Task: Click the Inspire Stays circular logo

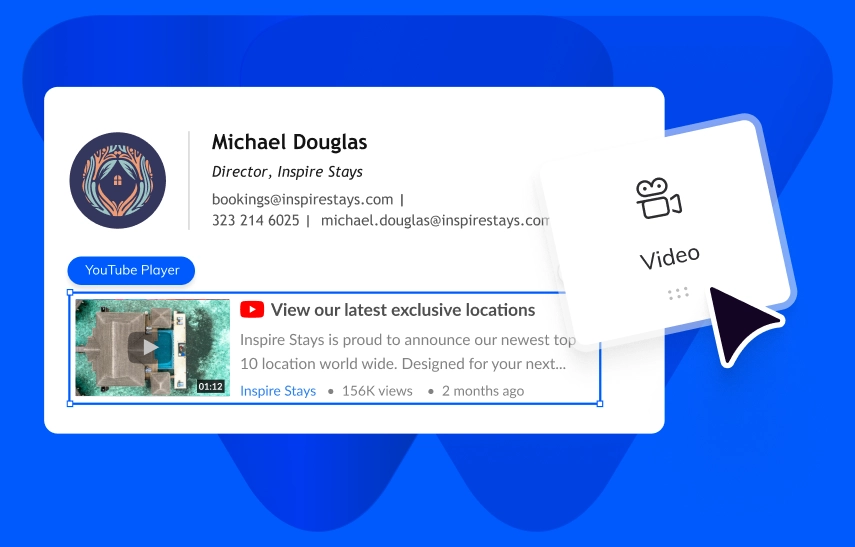Action: coord(118,180)
